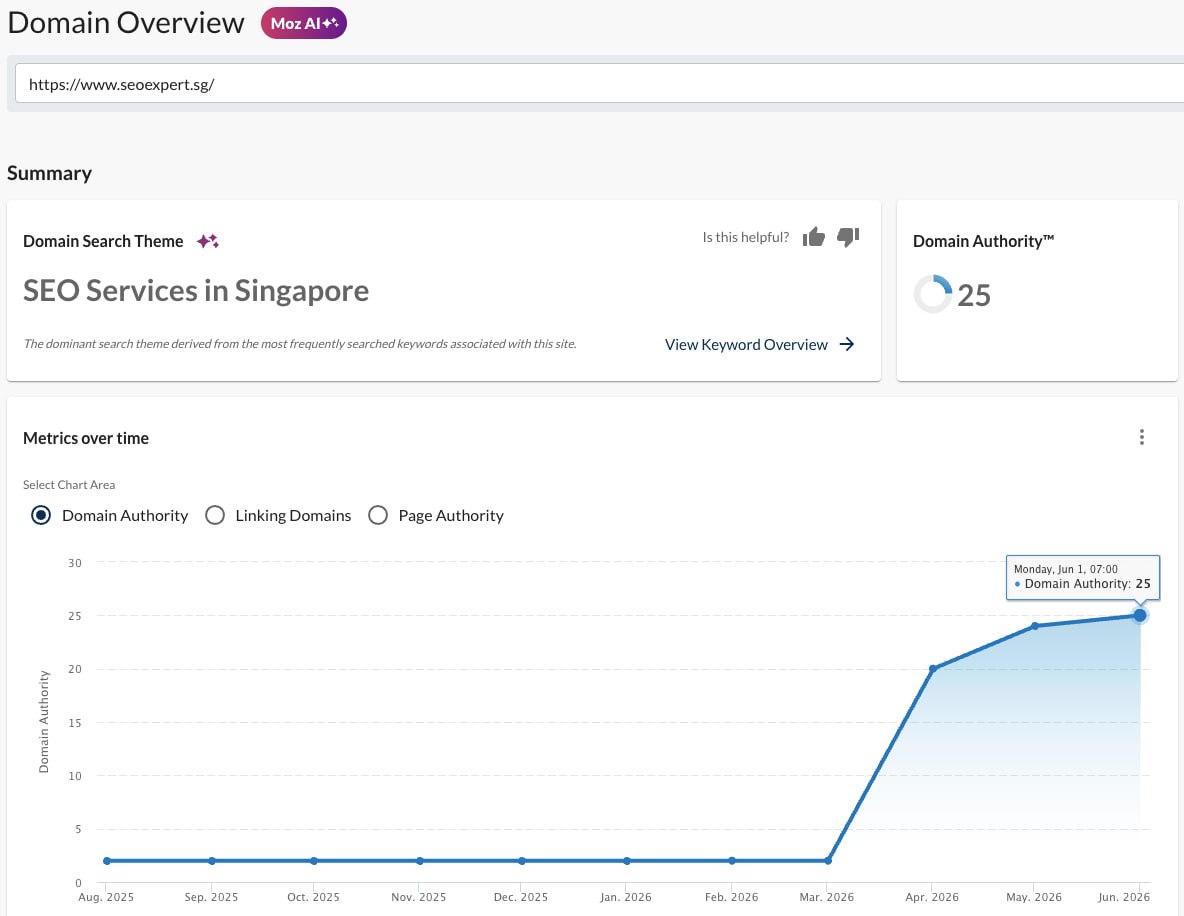The image size is (1184, 916).
Task: Click the italic dominant search theme description
Action: pyautogui.click(x=300, y=344)
